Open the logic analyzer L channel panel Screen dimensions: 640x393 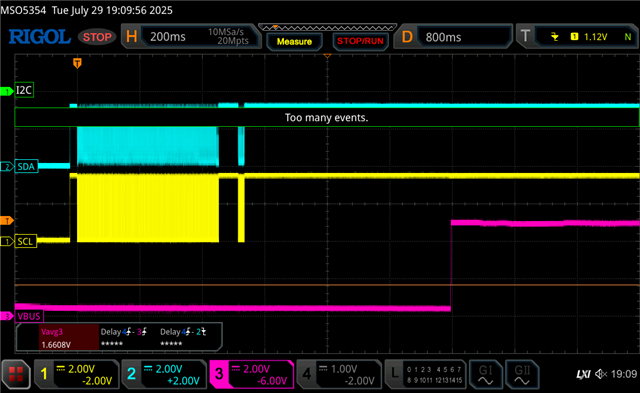tap(426, 374)
